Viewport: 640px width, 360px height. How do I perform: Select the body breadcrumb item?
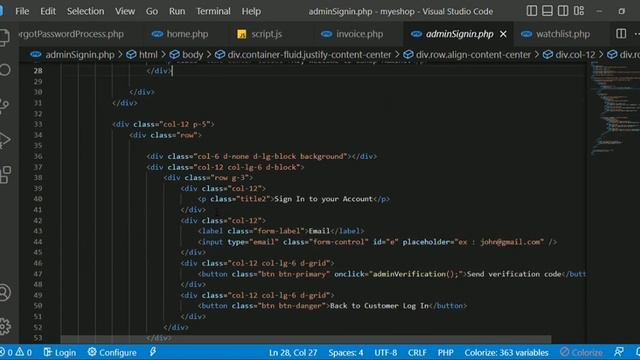(187, 54)
